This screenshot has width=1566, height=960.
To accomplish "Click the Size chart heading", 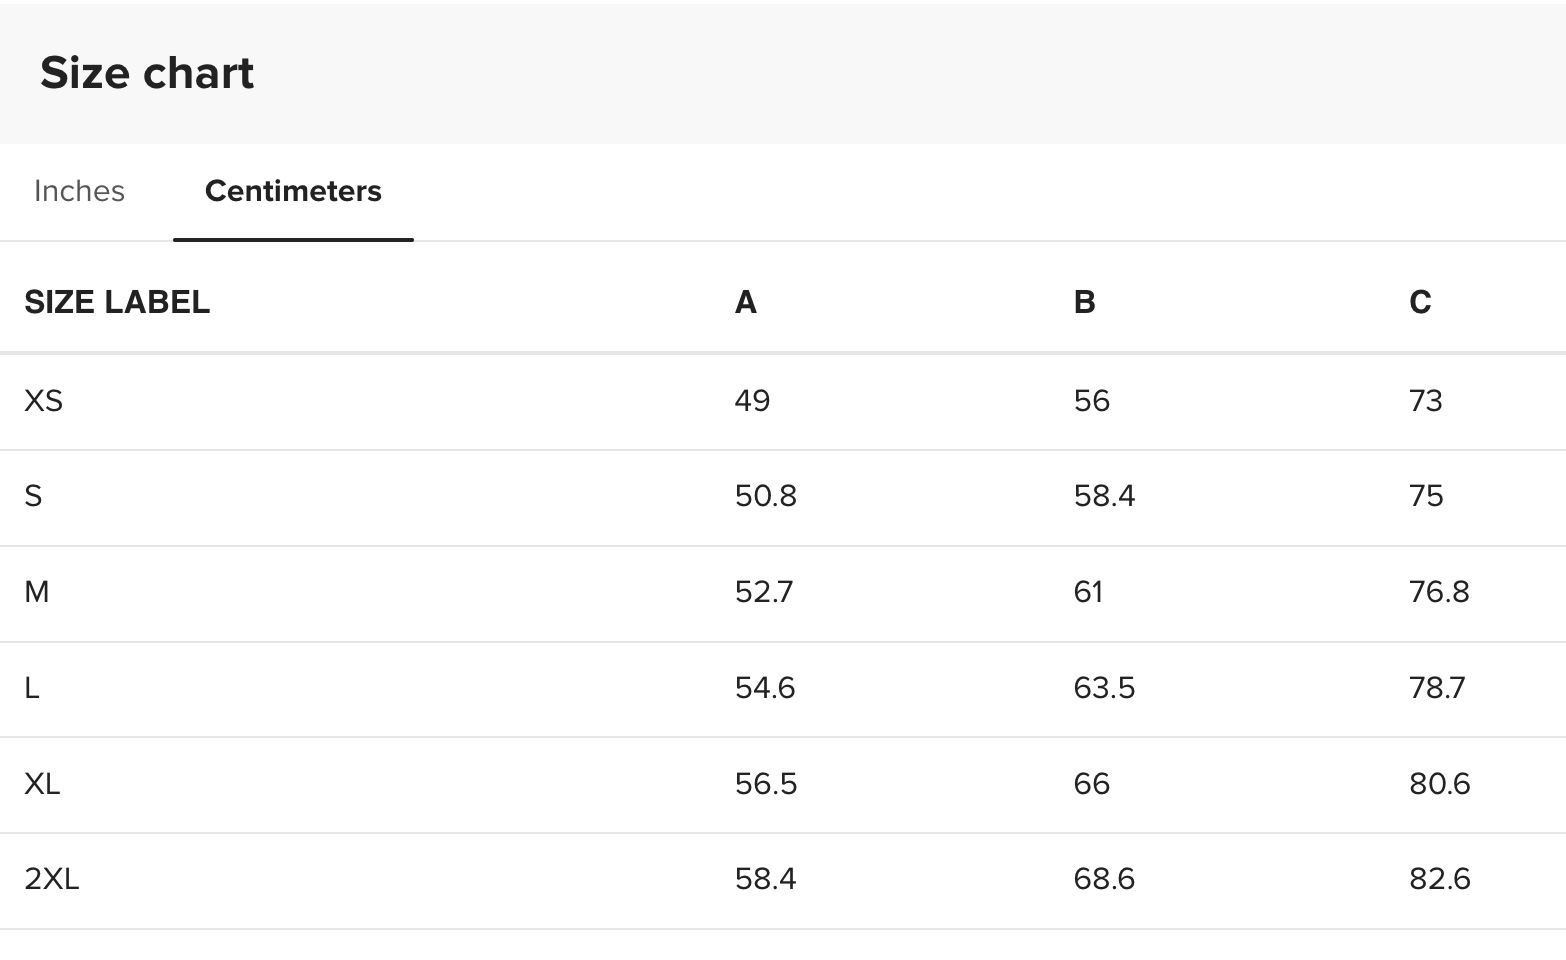I will 147,73.
